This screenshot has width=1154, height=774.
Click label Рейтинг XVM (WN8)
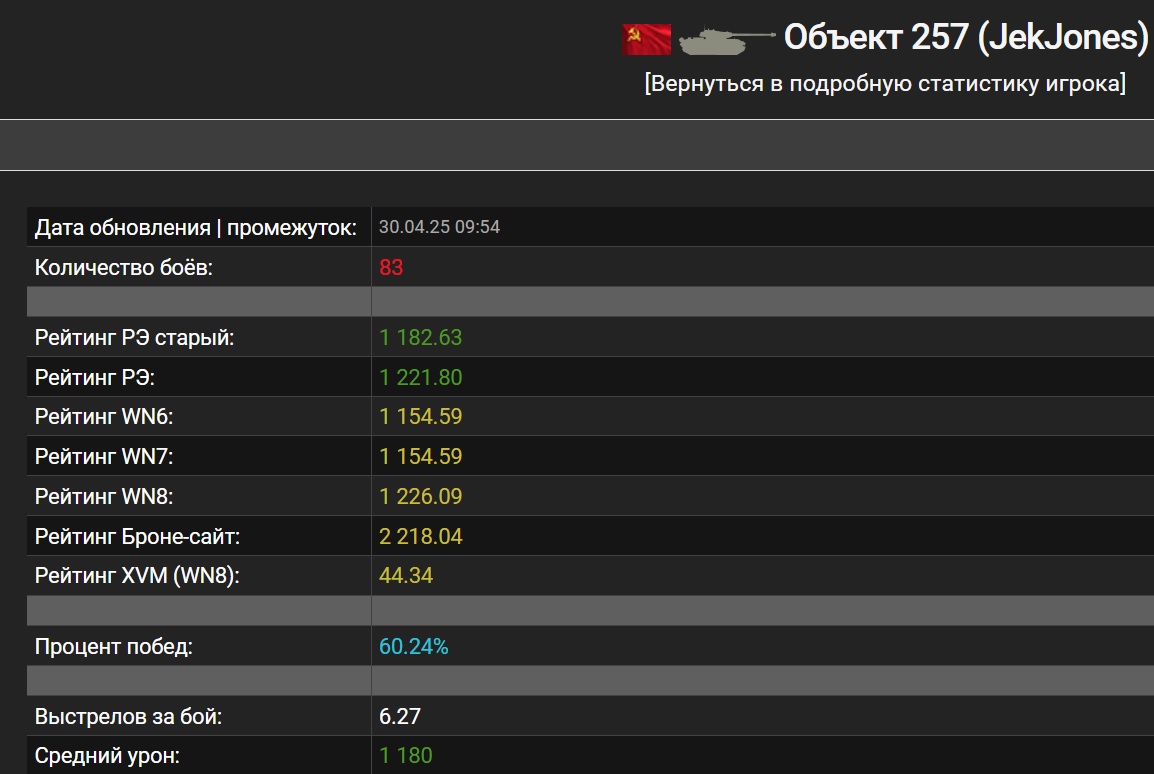(x=137, y=575)
